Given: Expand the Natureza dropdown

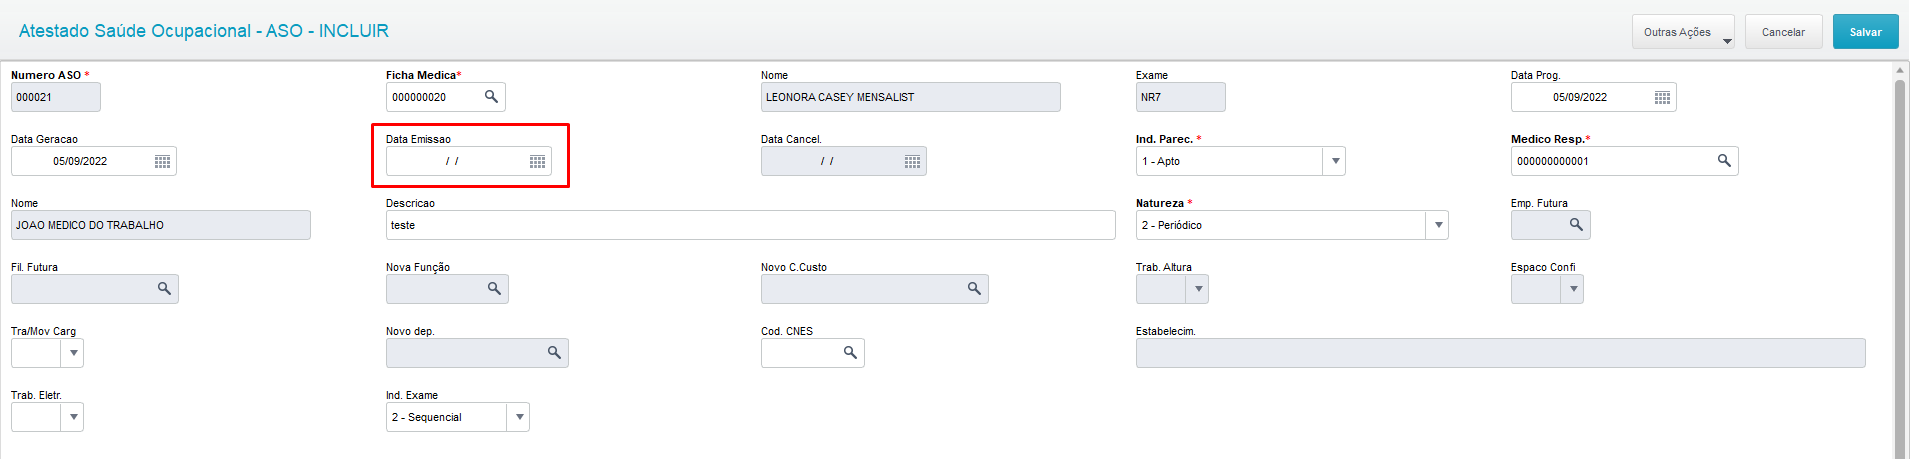Looking at the screenshot, I should [1438, 225].
